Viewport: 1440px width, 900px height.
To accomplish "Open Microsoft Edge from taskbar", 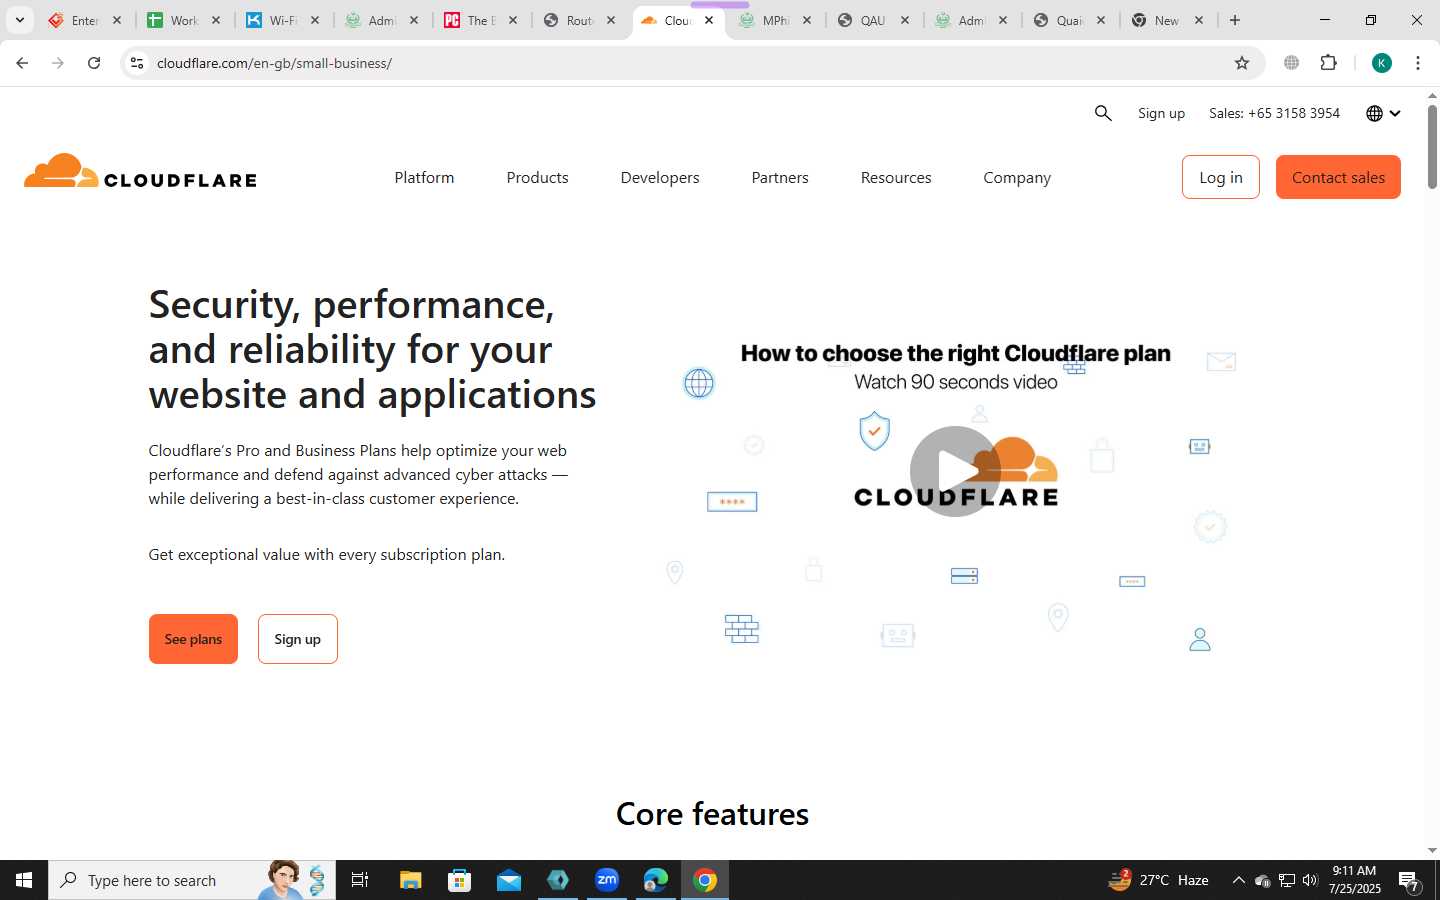I will [656, 880].
